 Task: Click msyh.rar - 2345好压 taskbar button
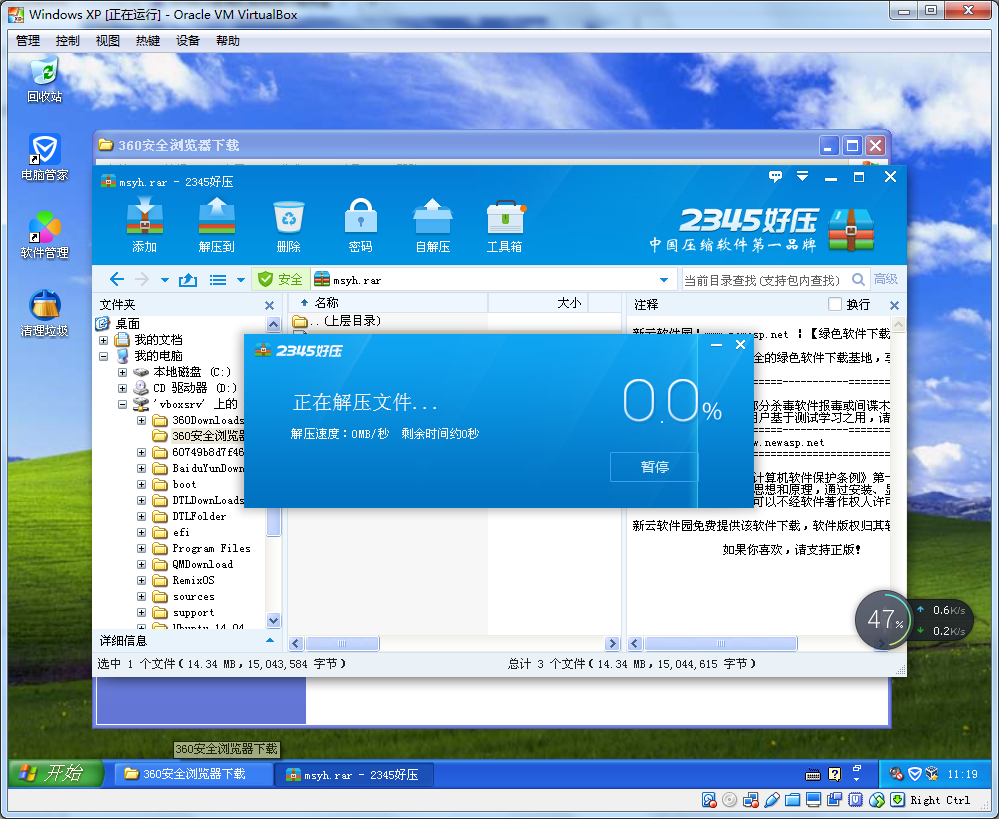(354, 774)
